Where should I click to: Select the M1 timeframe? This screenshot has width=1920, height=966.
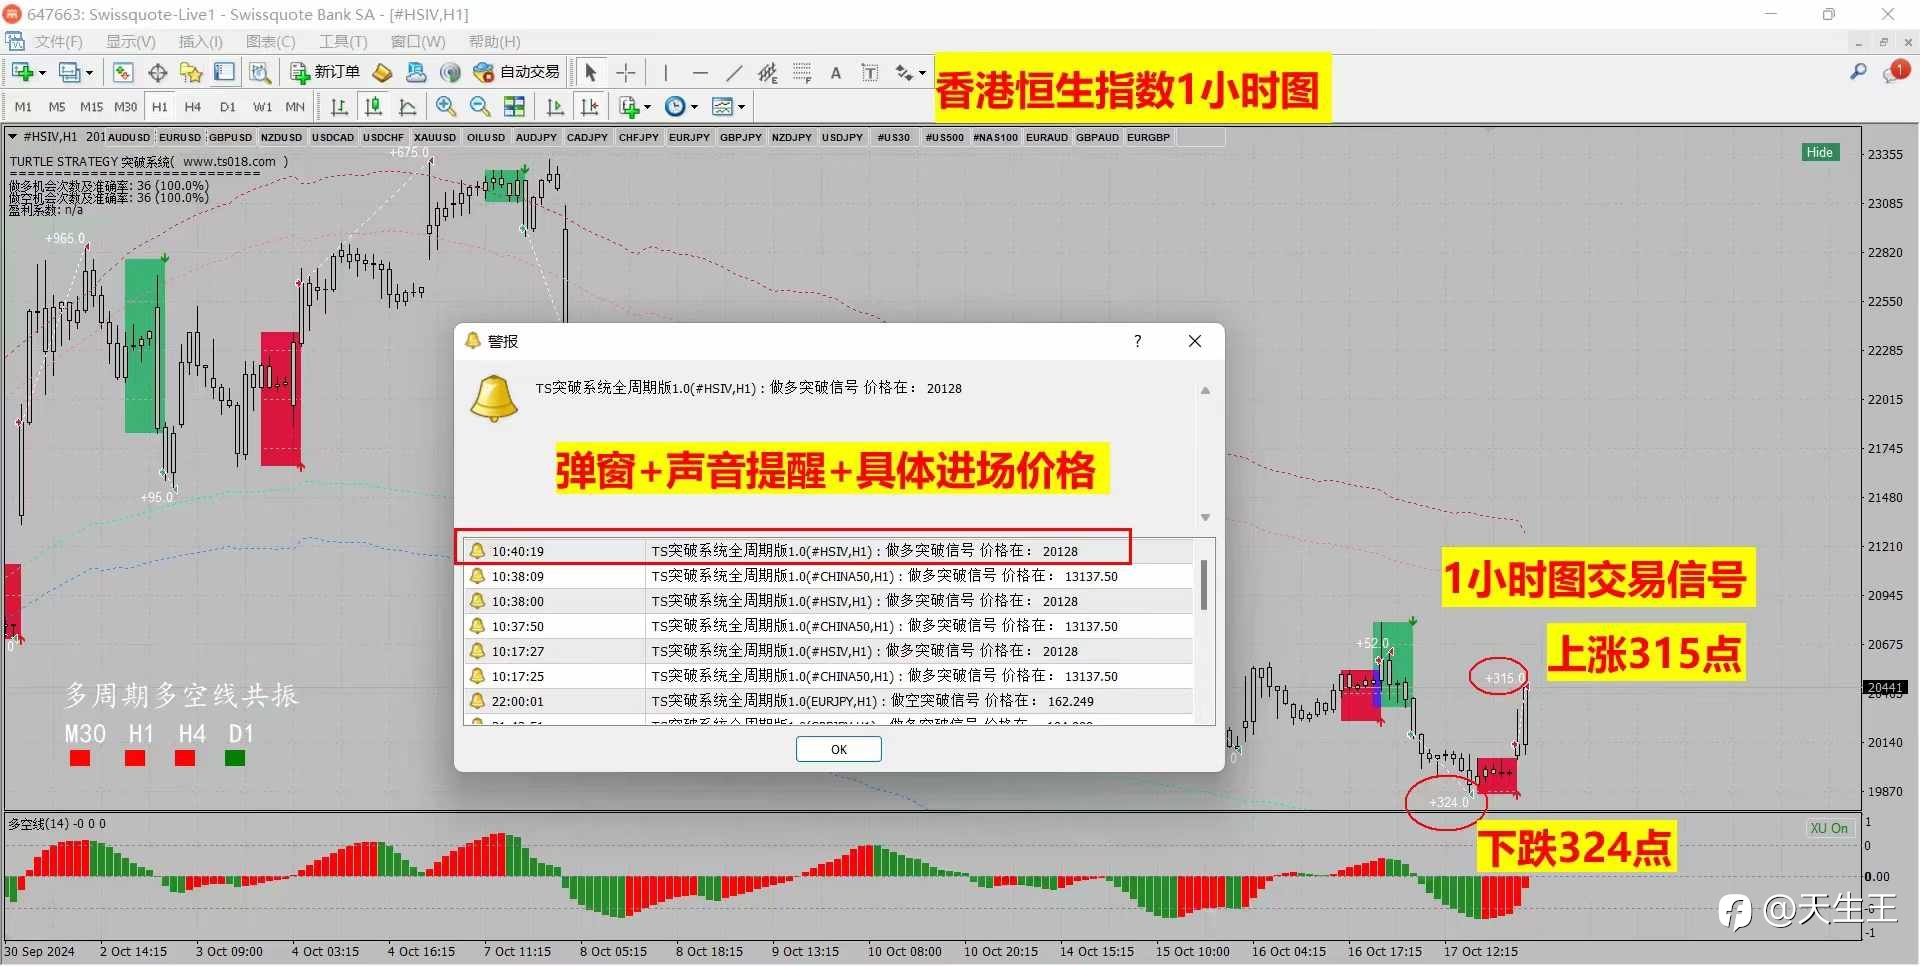(23, 107)
